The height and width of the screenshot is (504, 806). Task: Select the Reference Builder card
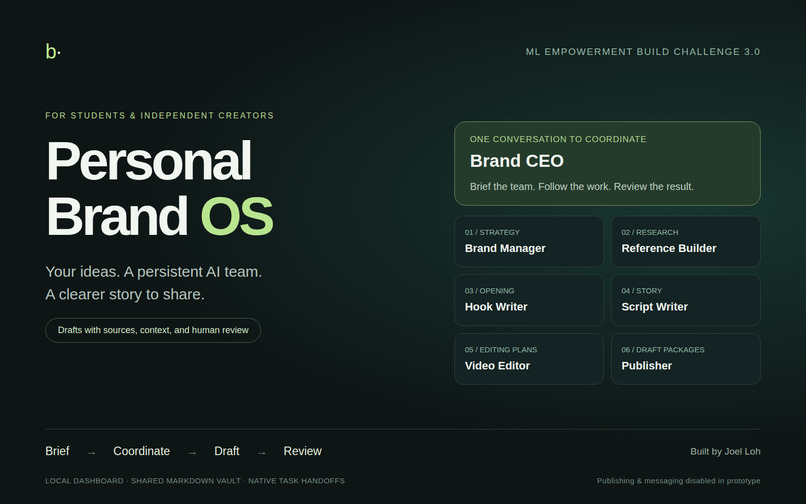(x=685, y=241)
